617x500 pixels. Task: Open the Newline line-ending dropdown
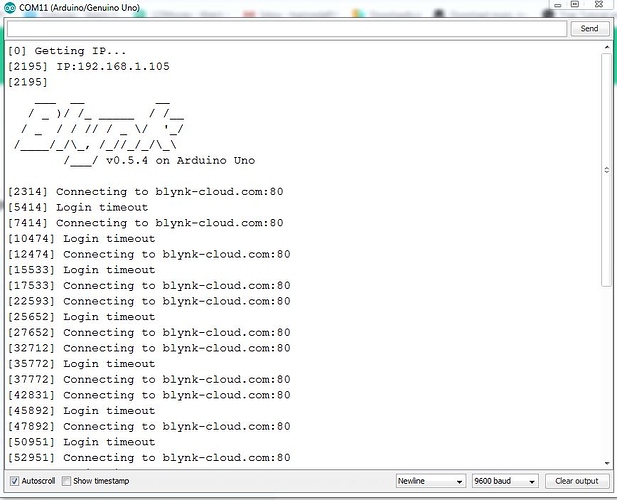coord(430,481)
